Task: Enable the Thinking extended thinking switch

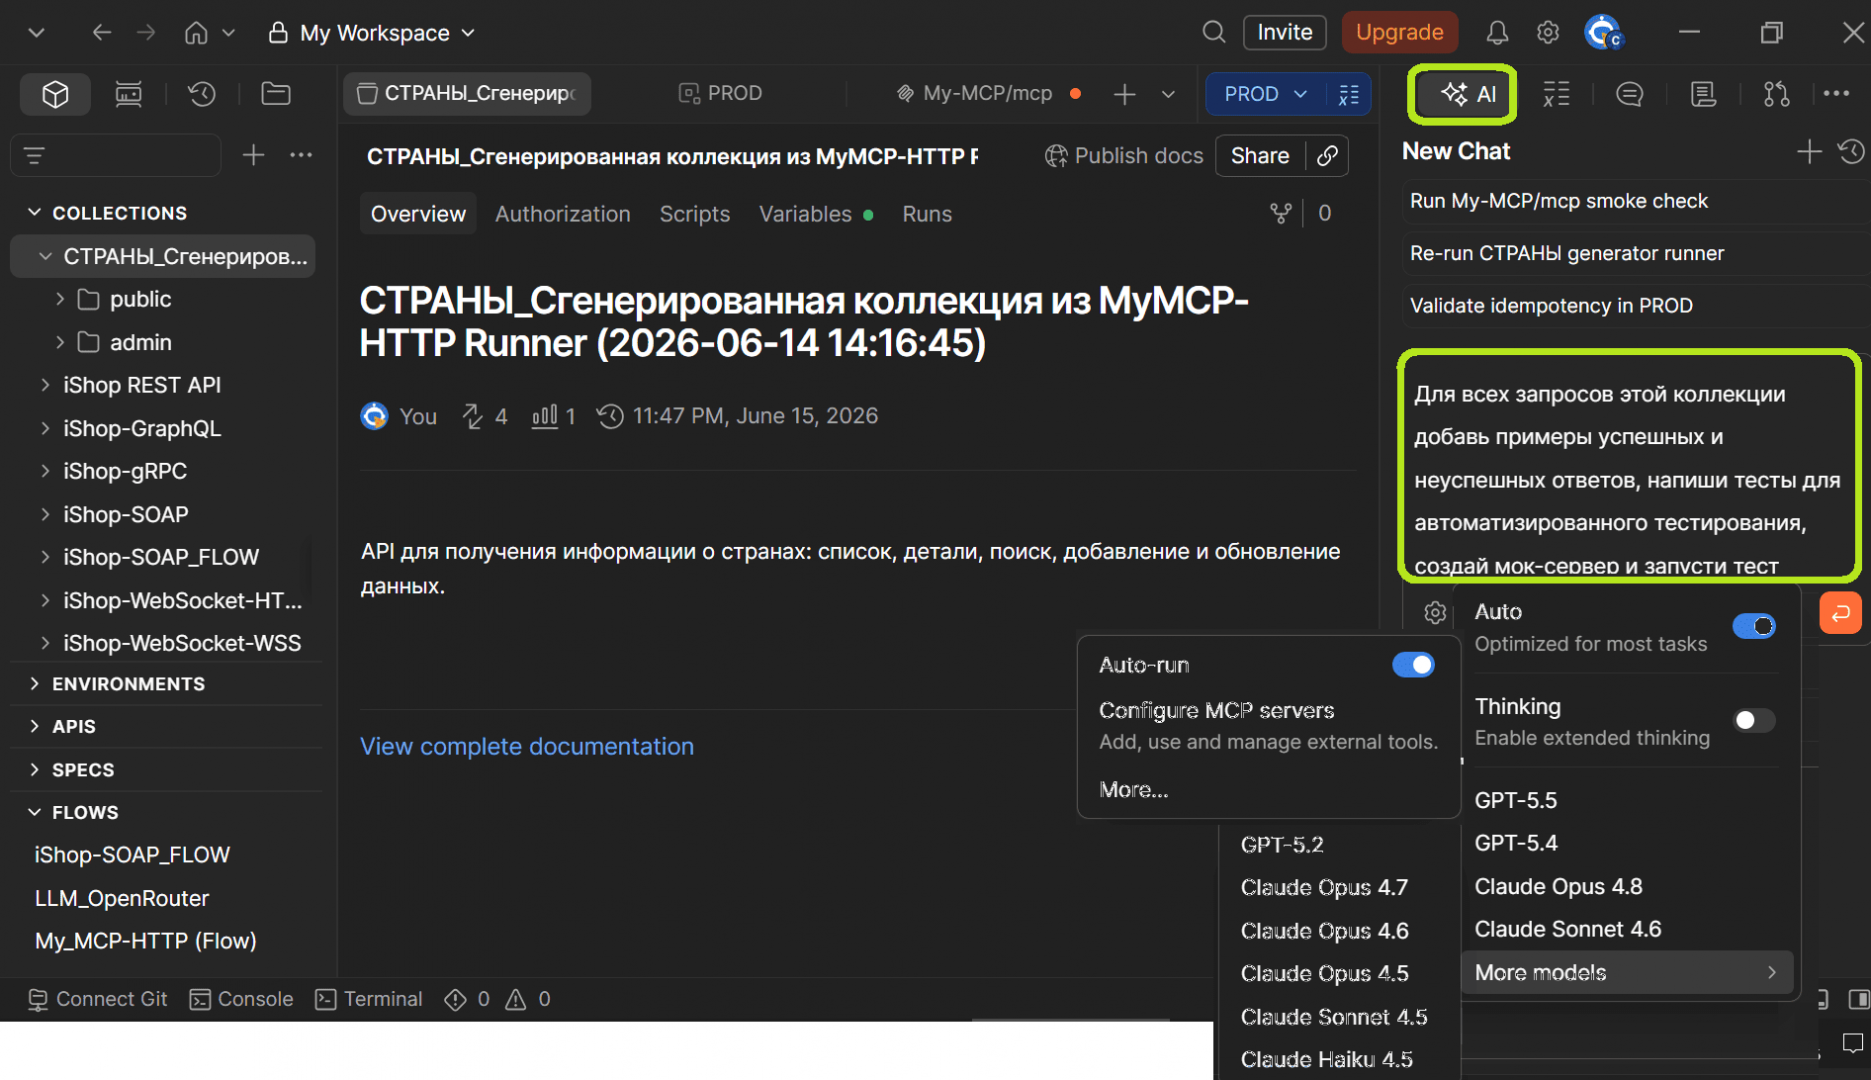Action: (1753, 720)
